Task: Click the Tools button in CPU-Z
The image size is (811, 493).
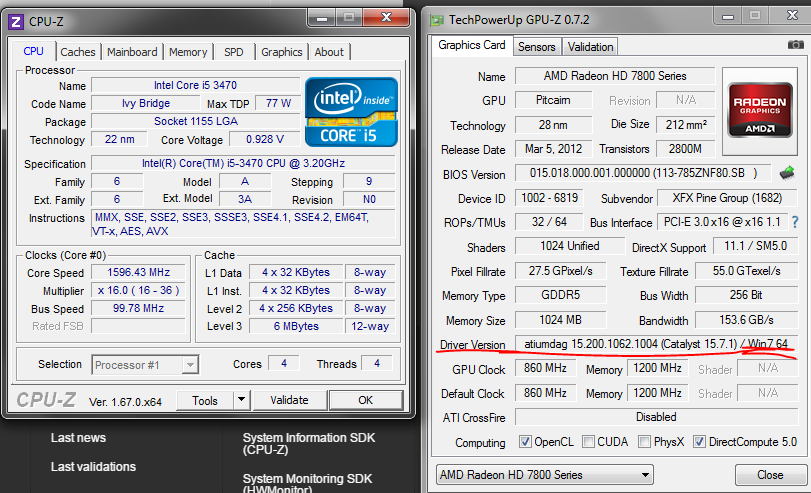Action: (205, 400)
